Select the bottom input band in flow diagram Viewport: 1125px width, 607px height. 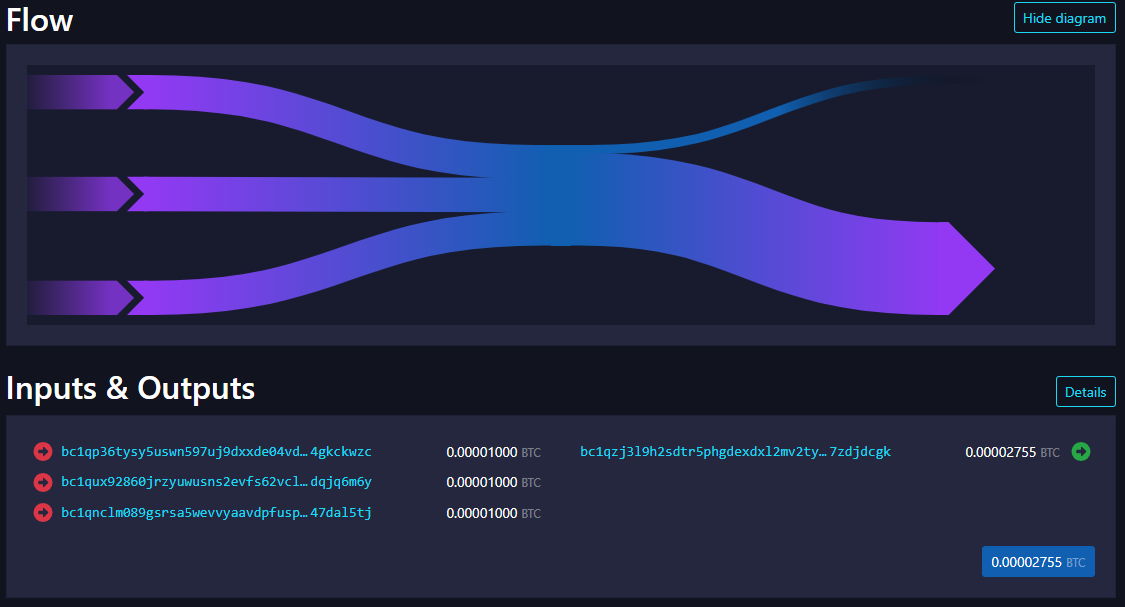(250, 297)
